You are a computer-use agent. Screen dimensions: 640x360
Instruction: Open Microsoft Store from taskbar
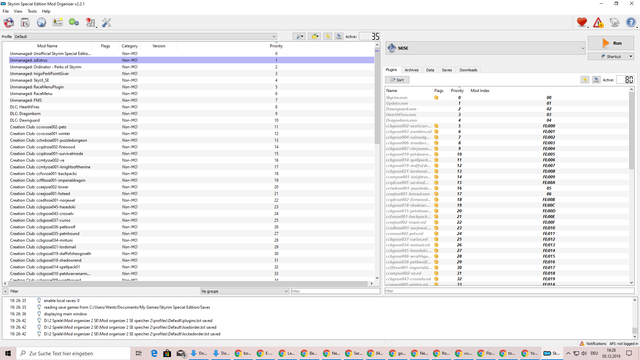point(167,353)
